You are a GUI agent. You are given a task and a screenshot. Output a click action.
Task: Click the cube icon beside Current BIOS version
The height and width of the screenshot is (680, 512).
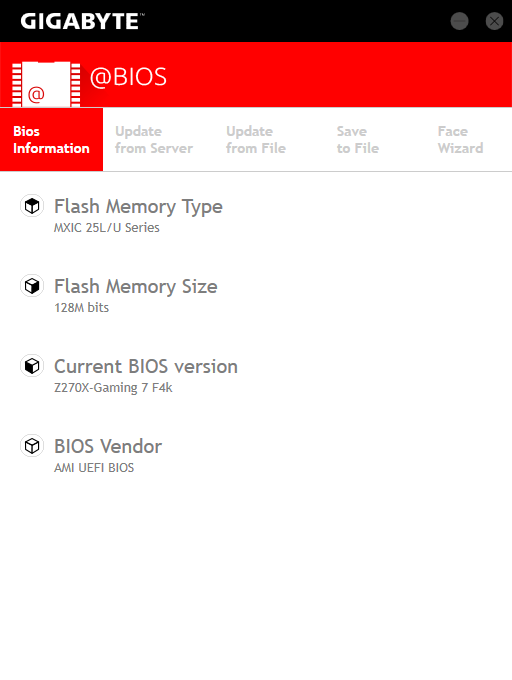click(x=32, y=366)
